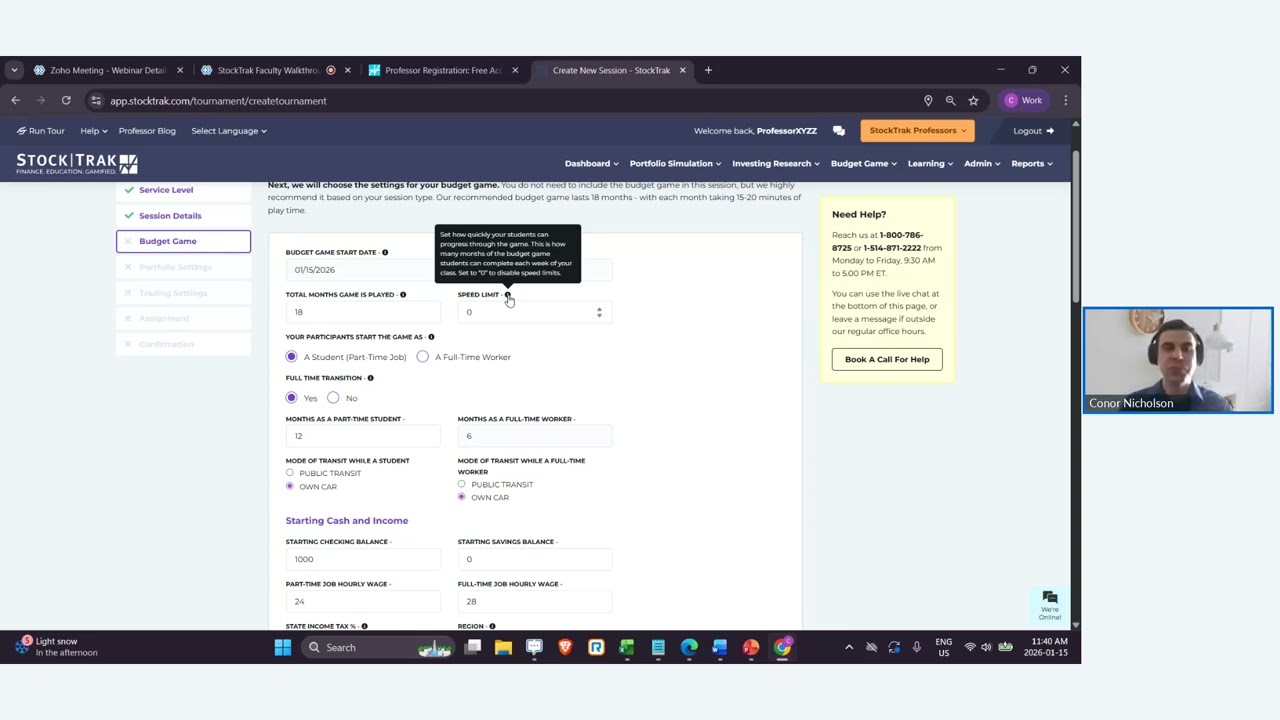Open Brave browser from taskbar
The image size is (1280, 720).
pos(565,648)
